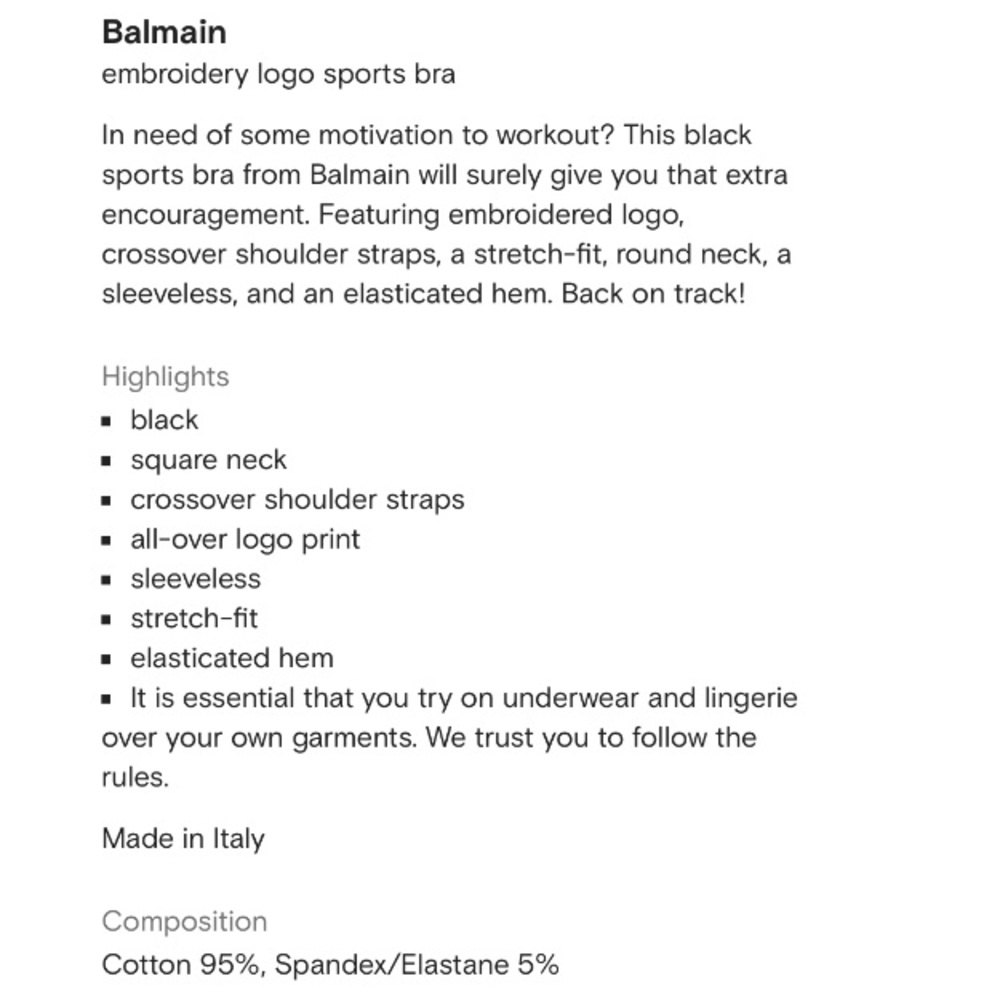Click the 'square neck' highlight item
This screenshot has height=1000, width=1000.
(209, 460)
